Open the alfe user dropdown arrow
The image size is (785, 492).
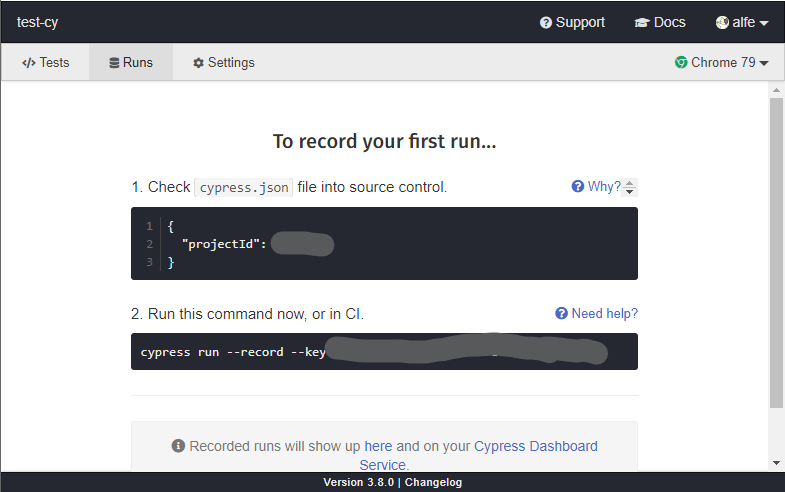coord(763,23)
